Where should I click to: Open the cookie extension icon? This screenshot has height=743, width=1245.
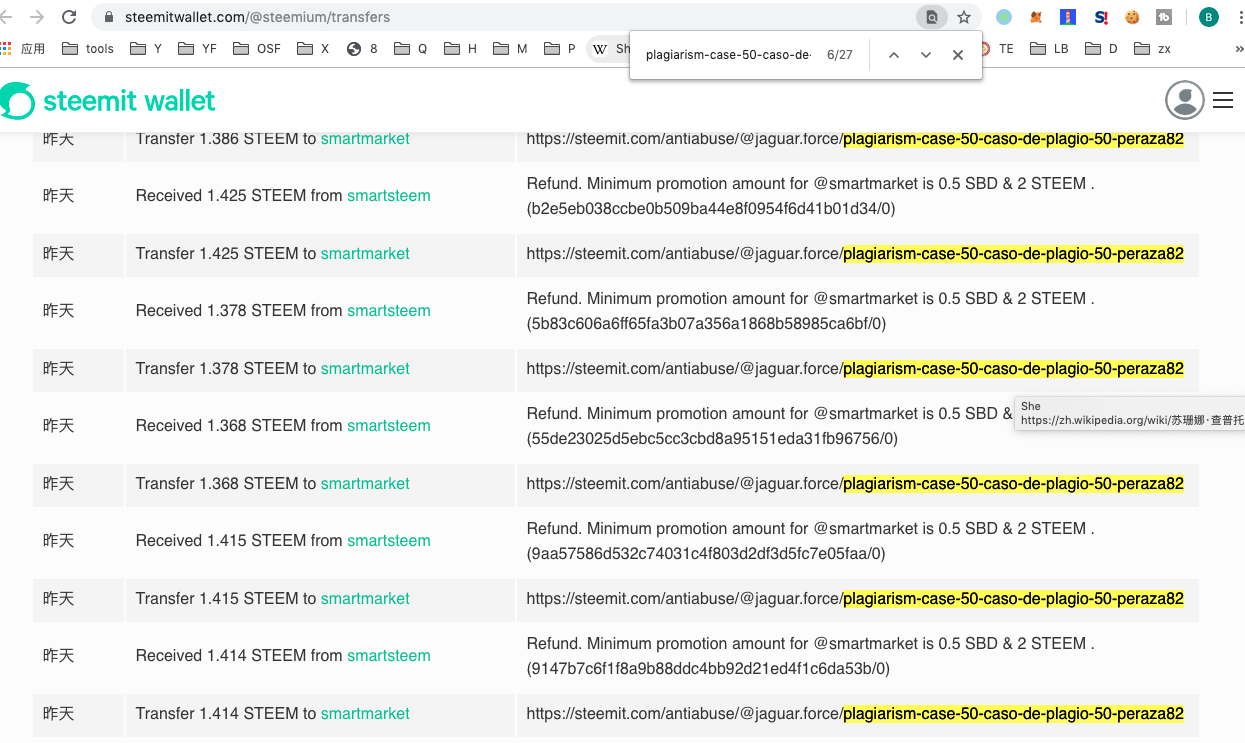[x=1132, y=17]
